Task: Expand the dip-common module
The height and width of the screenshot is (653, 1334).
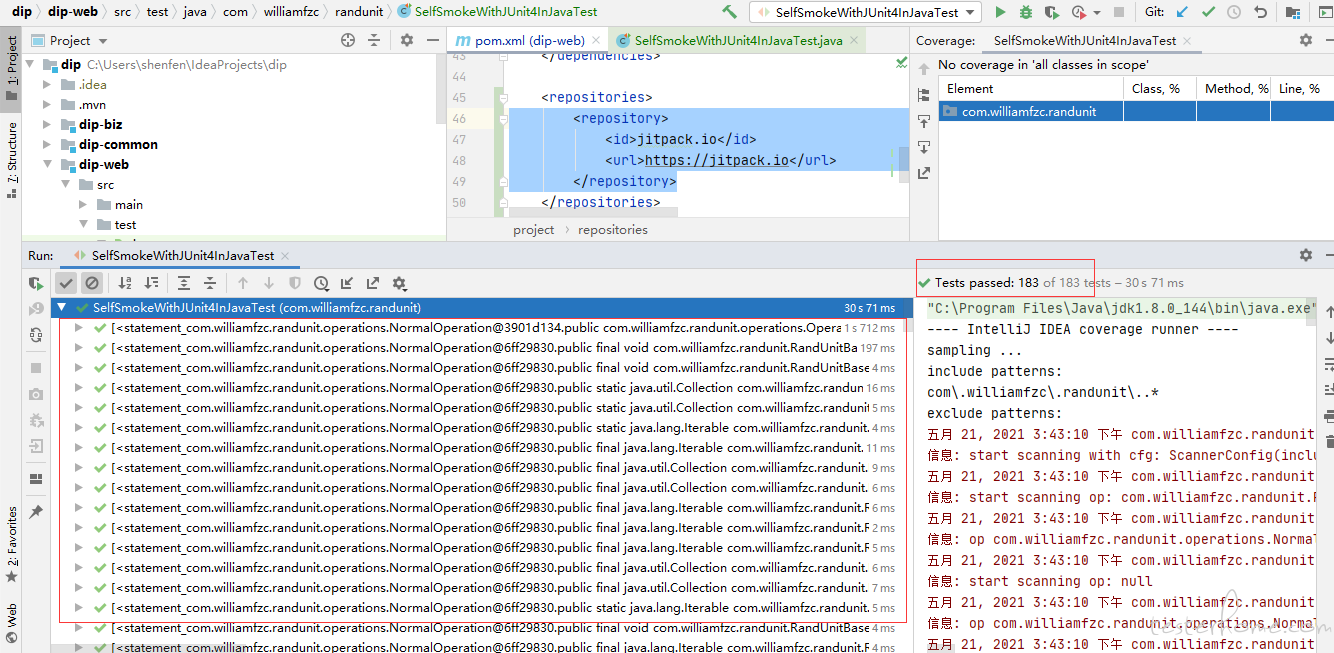Action: point(47,145)
